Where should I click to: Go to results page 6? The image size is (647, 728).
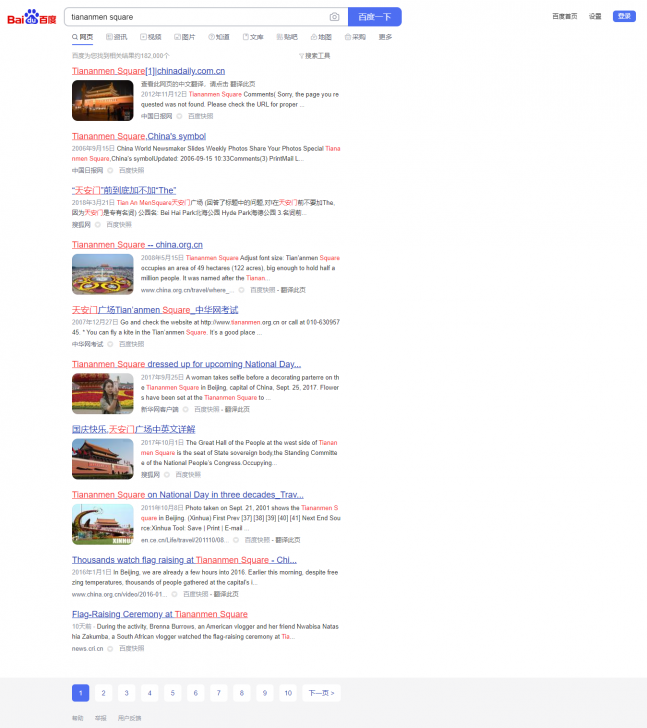coord(195,693)
